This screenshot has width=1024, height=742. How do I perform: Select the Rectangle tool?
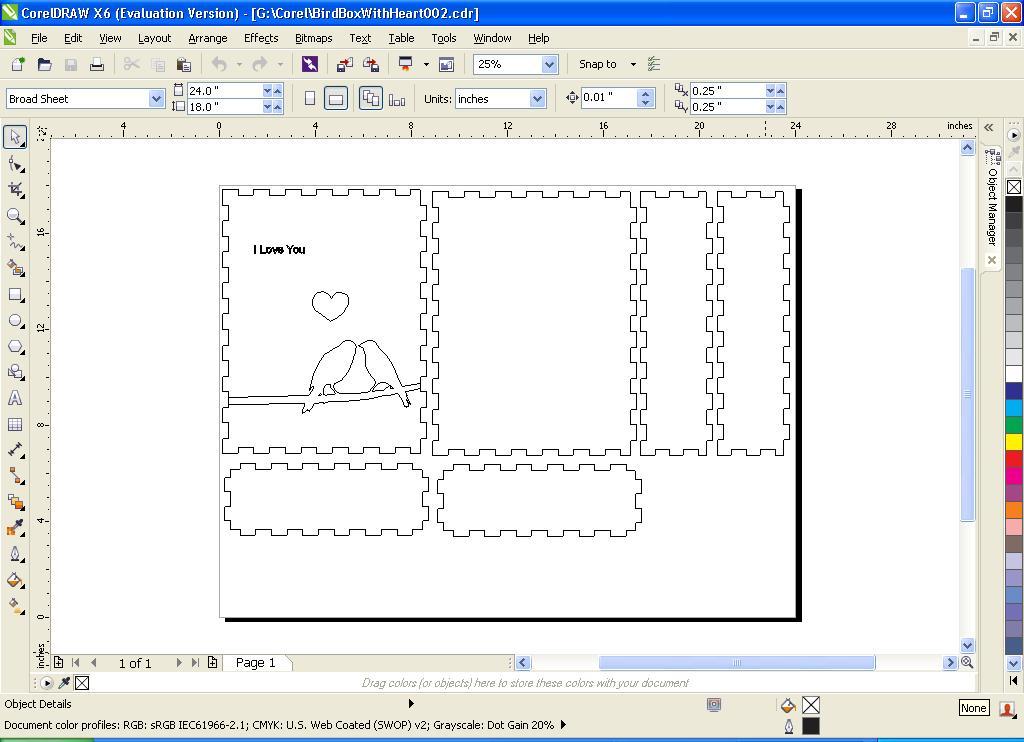tap(14, 294)
